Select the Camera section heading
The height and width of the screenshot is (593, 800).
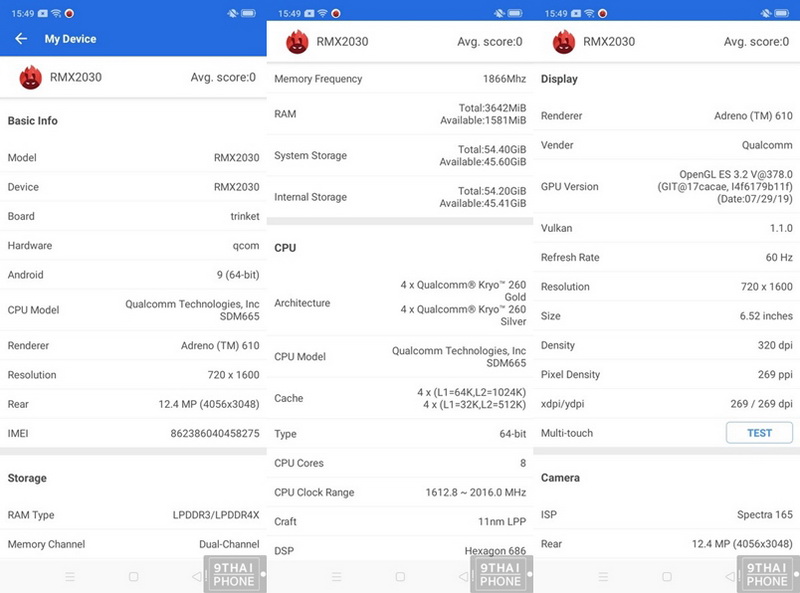[560, 478]
